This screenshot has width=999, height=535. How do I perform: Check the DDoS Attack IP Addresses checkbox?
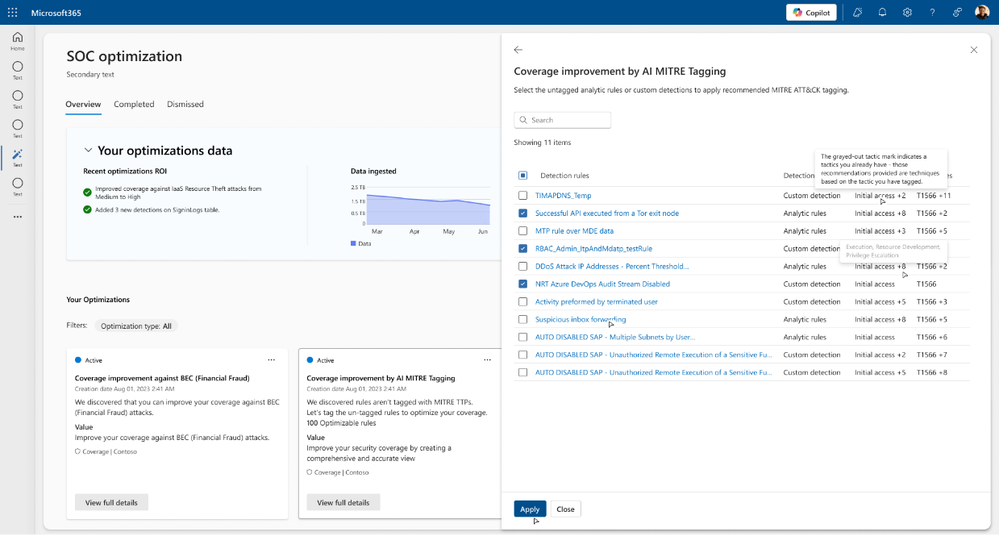click(522, 266)
